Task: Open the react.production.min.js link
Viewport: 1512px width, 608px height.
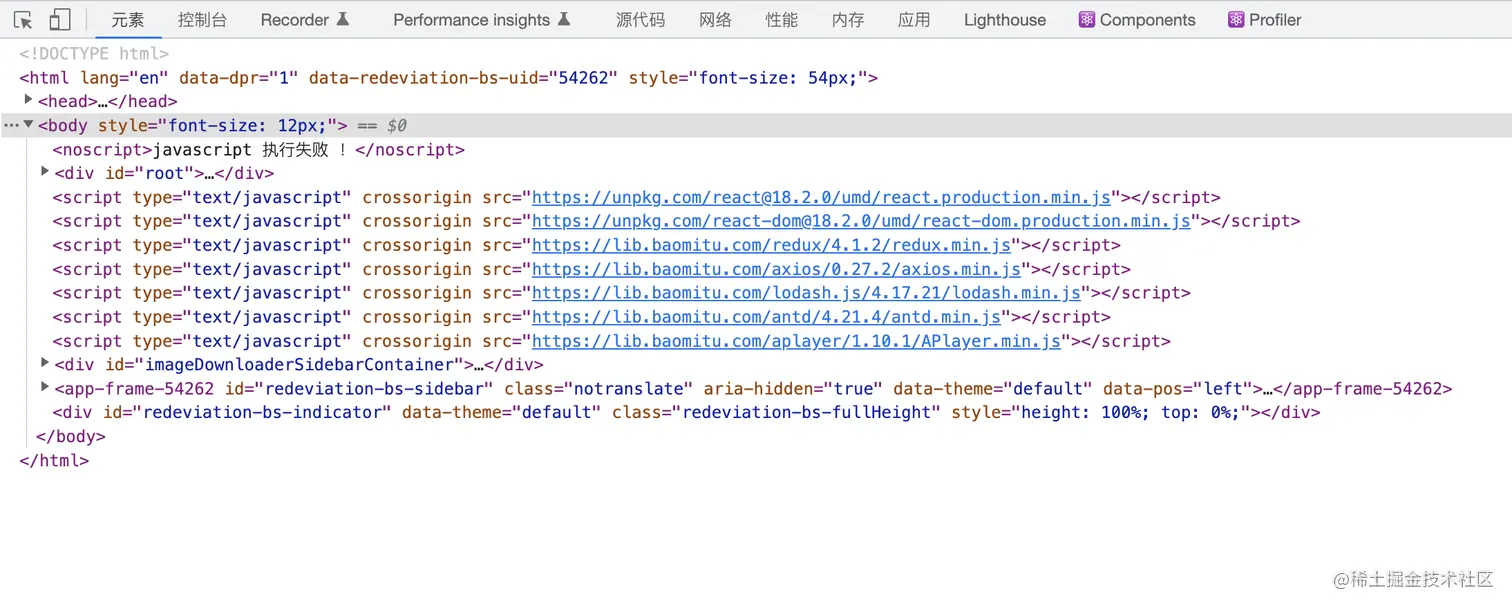Action: [x=821, y=198]
